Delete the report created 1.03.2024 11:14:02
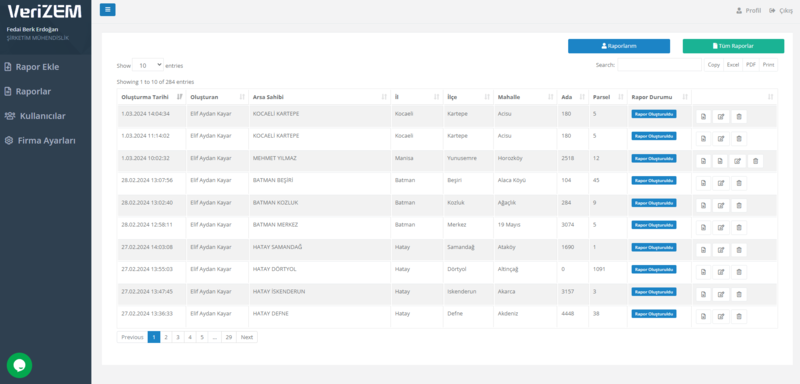Screen dimensions: 800x384 [739, 139]
